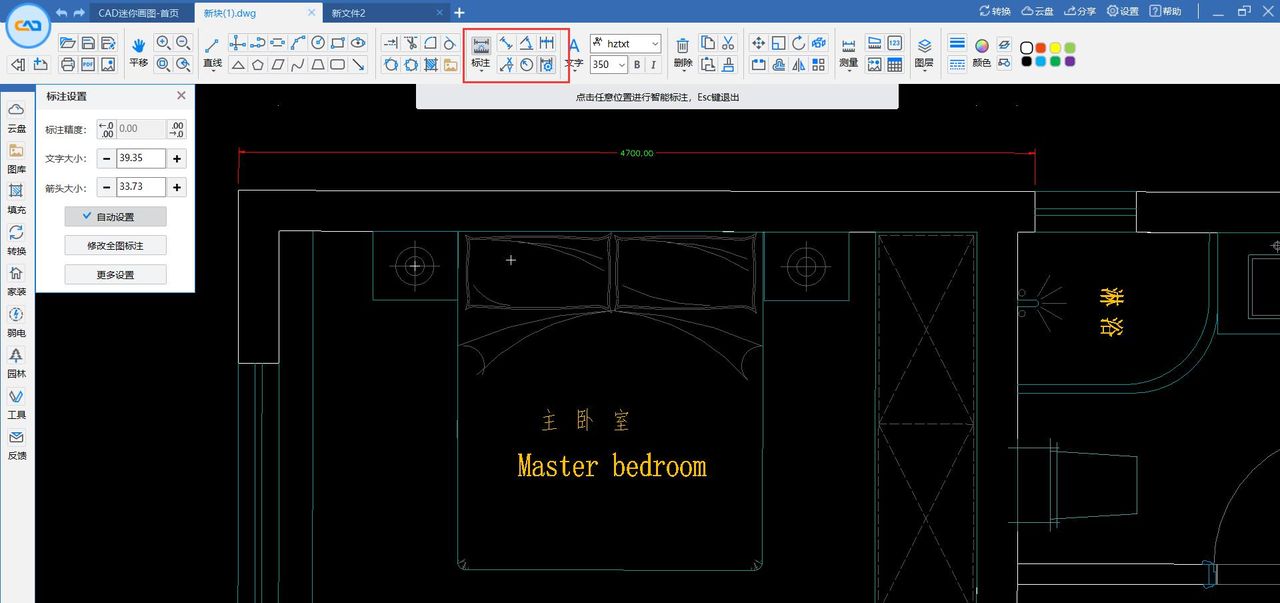Click the 更多设置 button
The width and height of the screenshot is (1280, 603).
115,274
